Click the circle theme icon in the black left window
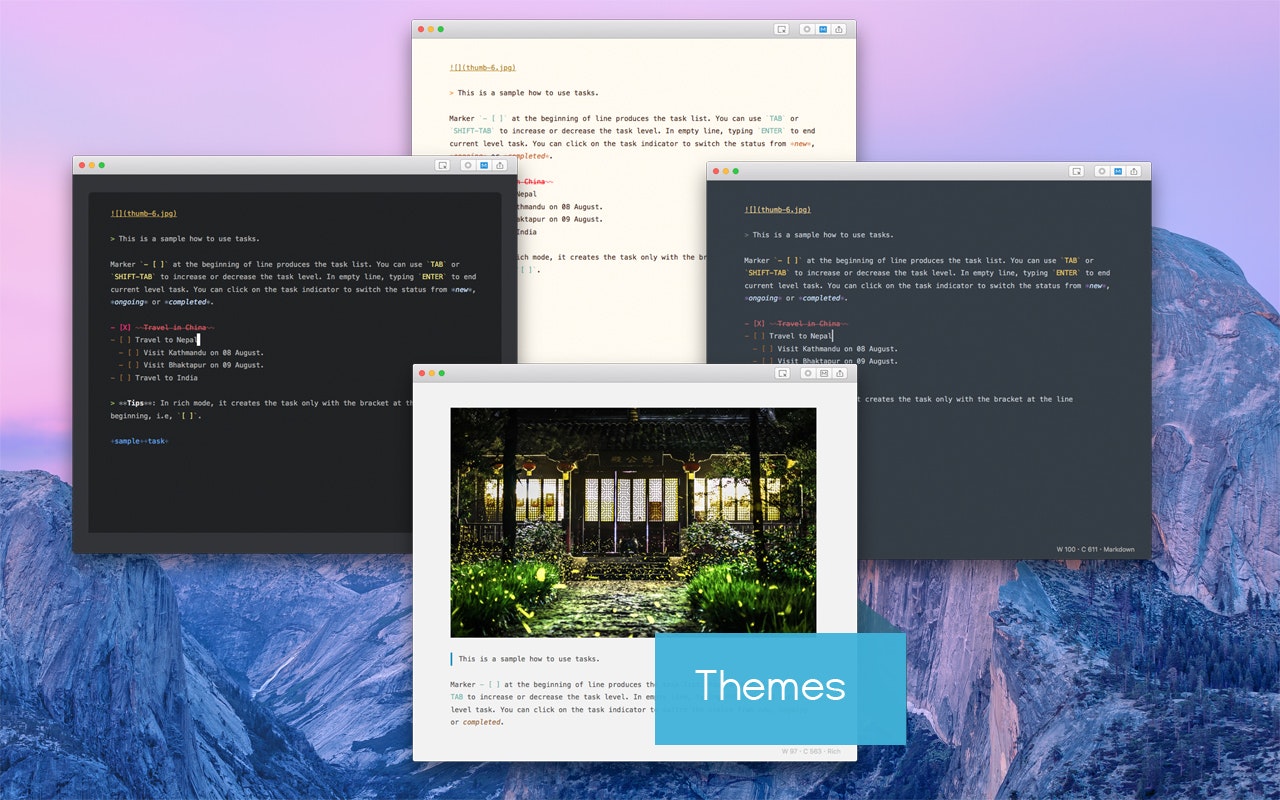The width and height of the screenshot is (1280, 800). tap(468, 165)
